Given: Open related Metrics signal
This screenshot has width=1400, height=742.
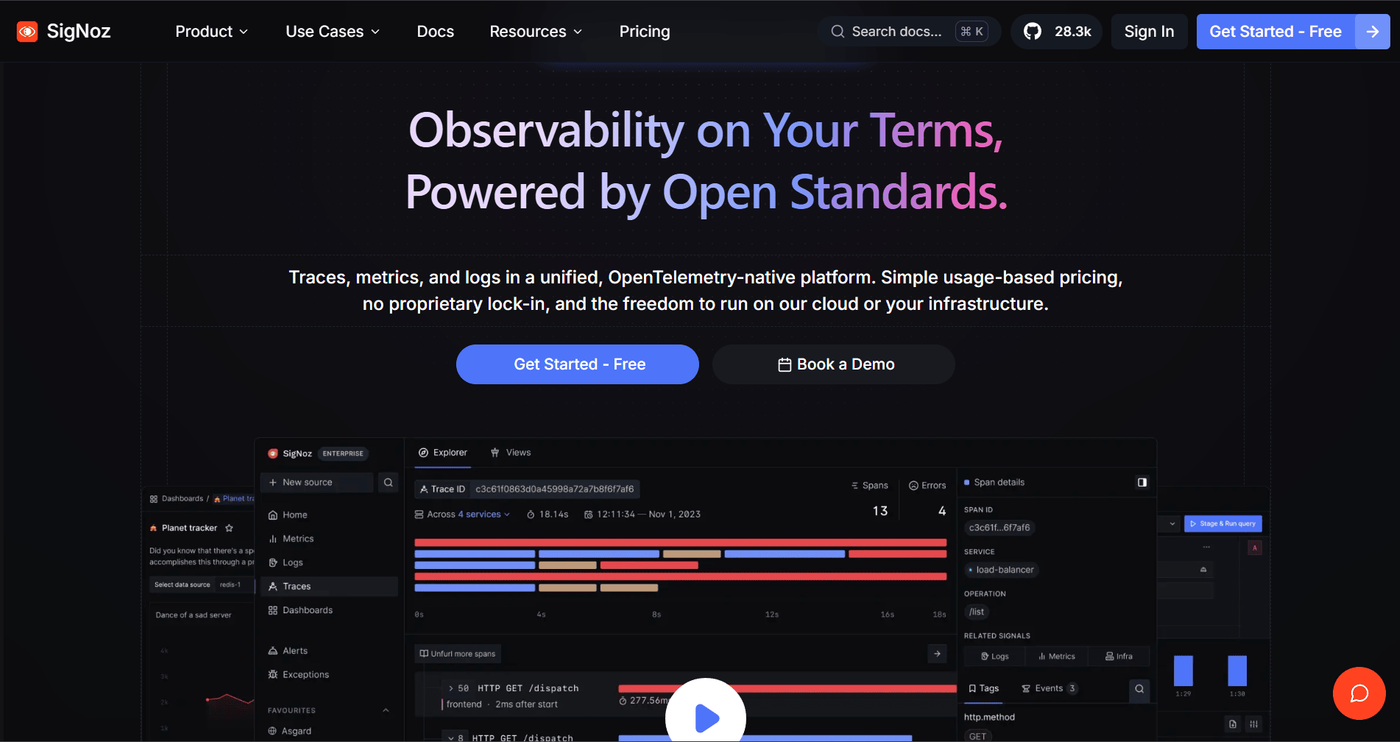Looking at the screenshot, I should (x=1056, y=656).
